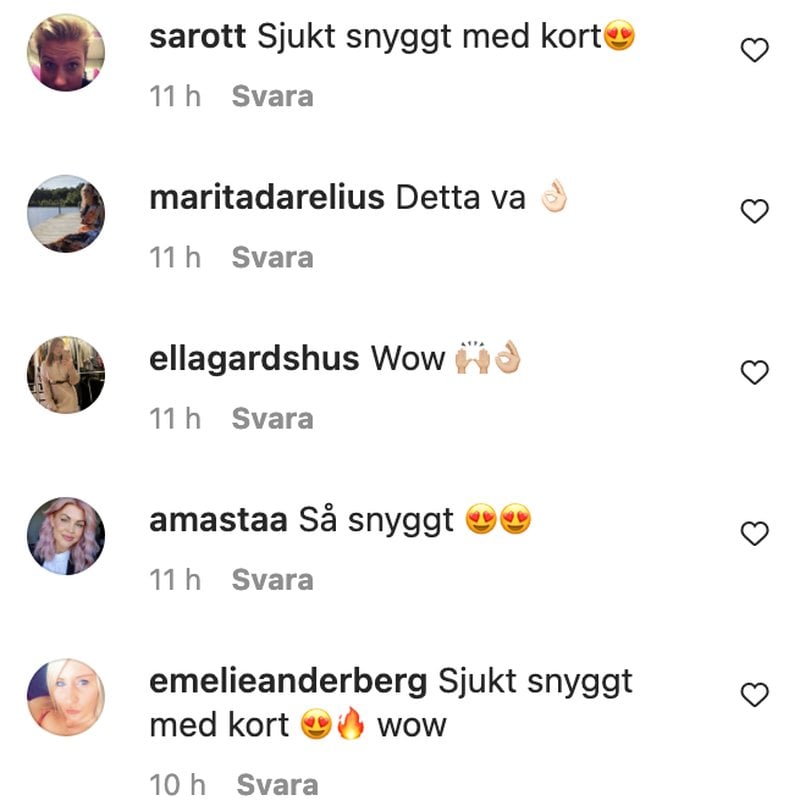Viewport: 800px width, 806px height.
Task: Click Svara under maritadarelius's comment
Action: 272,258
